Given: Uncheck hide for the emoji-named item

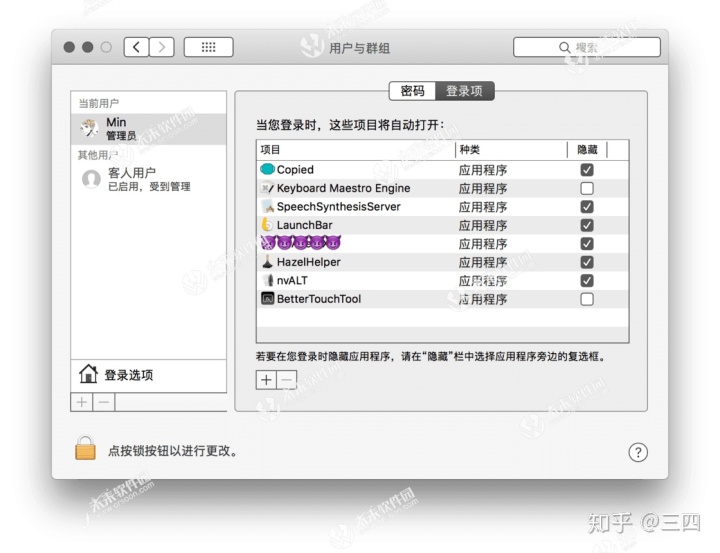Looking at the screenshot, I should pyautogui.click(x=587, y=243).
